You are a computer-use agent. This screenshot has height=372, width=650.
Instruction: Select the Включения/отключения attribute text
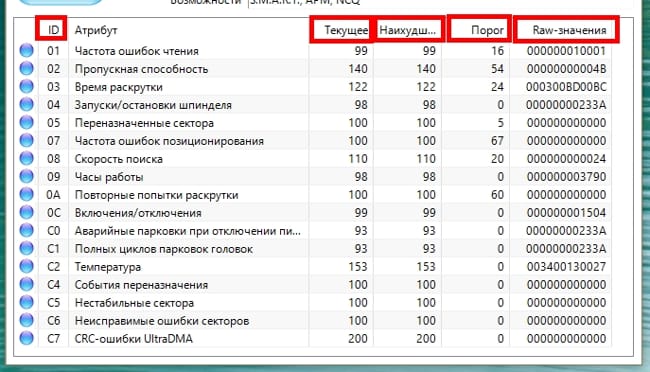138,213
